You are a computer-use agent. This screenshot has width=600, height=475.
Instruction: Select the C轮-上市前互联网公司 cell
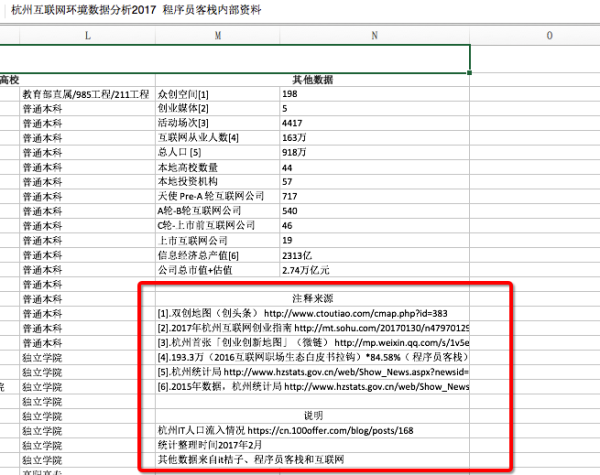[218, 225]
